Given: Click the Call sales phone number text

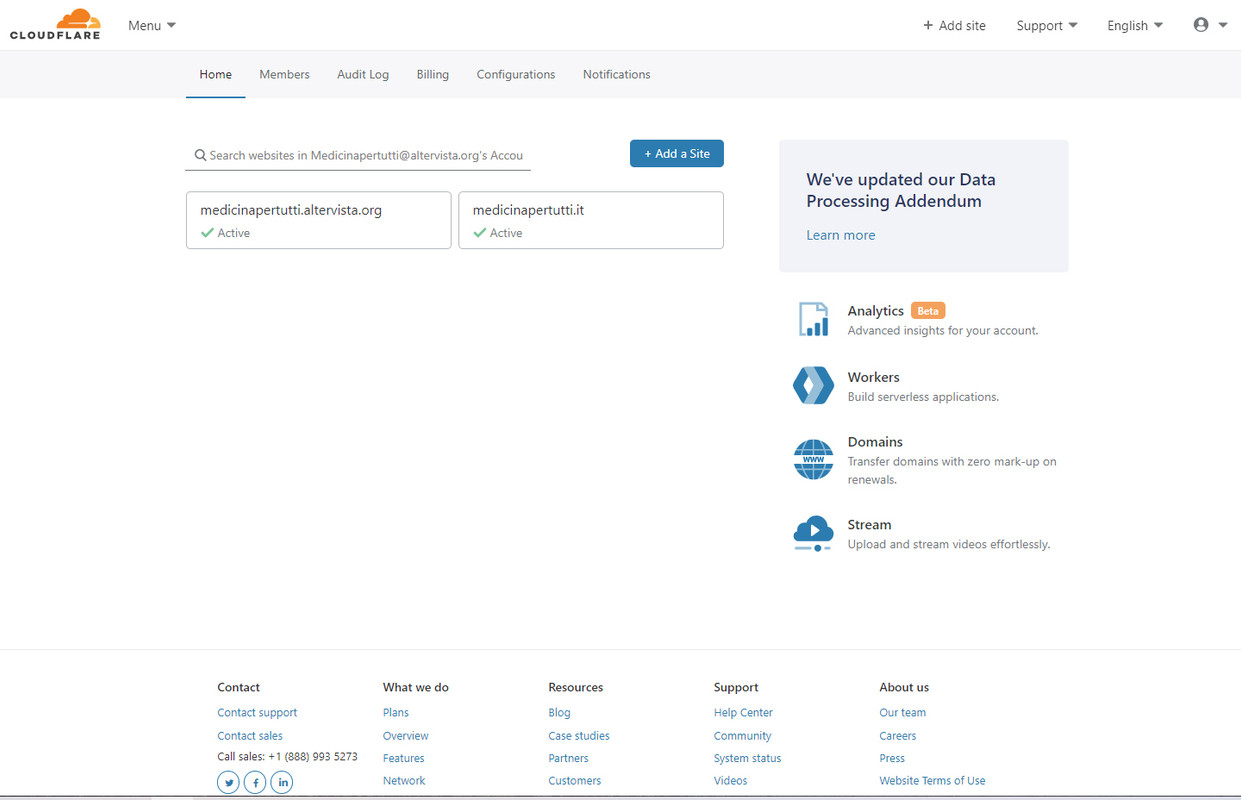Looking at the screenshot, I should pyautogui.click(x=287, y=757).
